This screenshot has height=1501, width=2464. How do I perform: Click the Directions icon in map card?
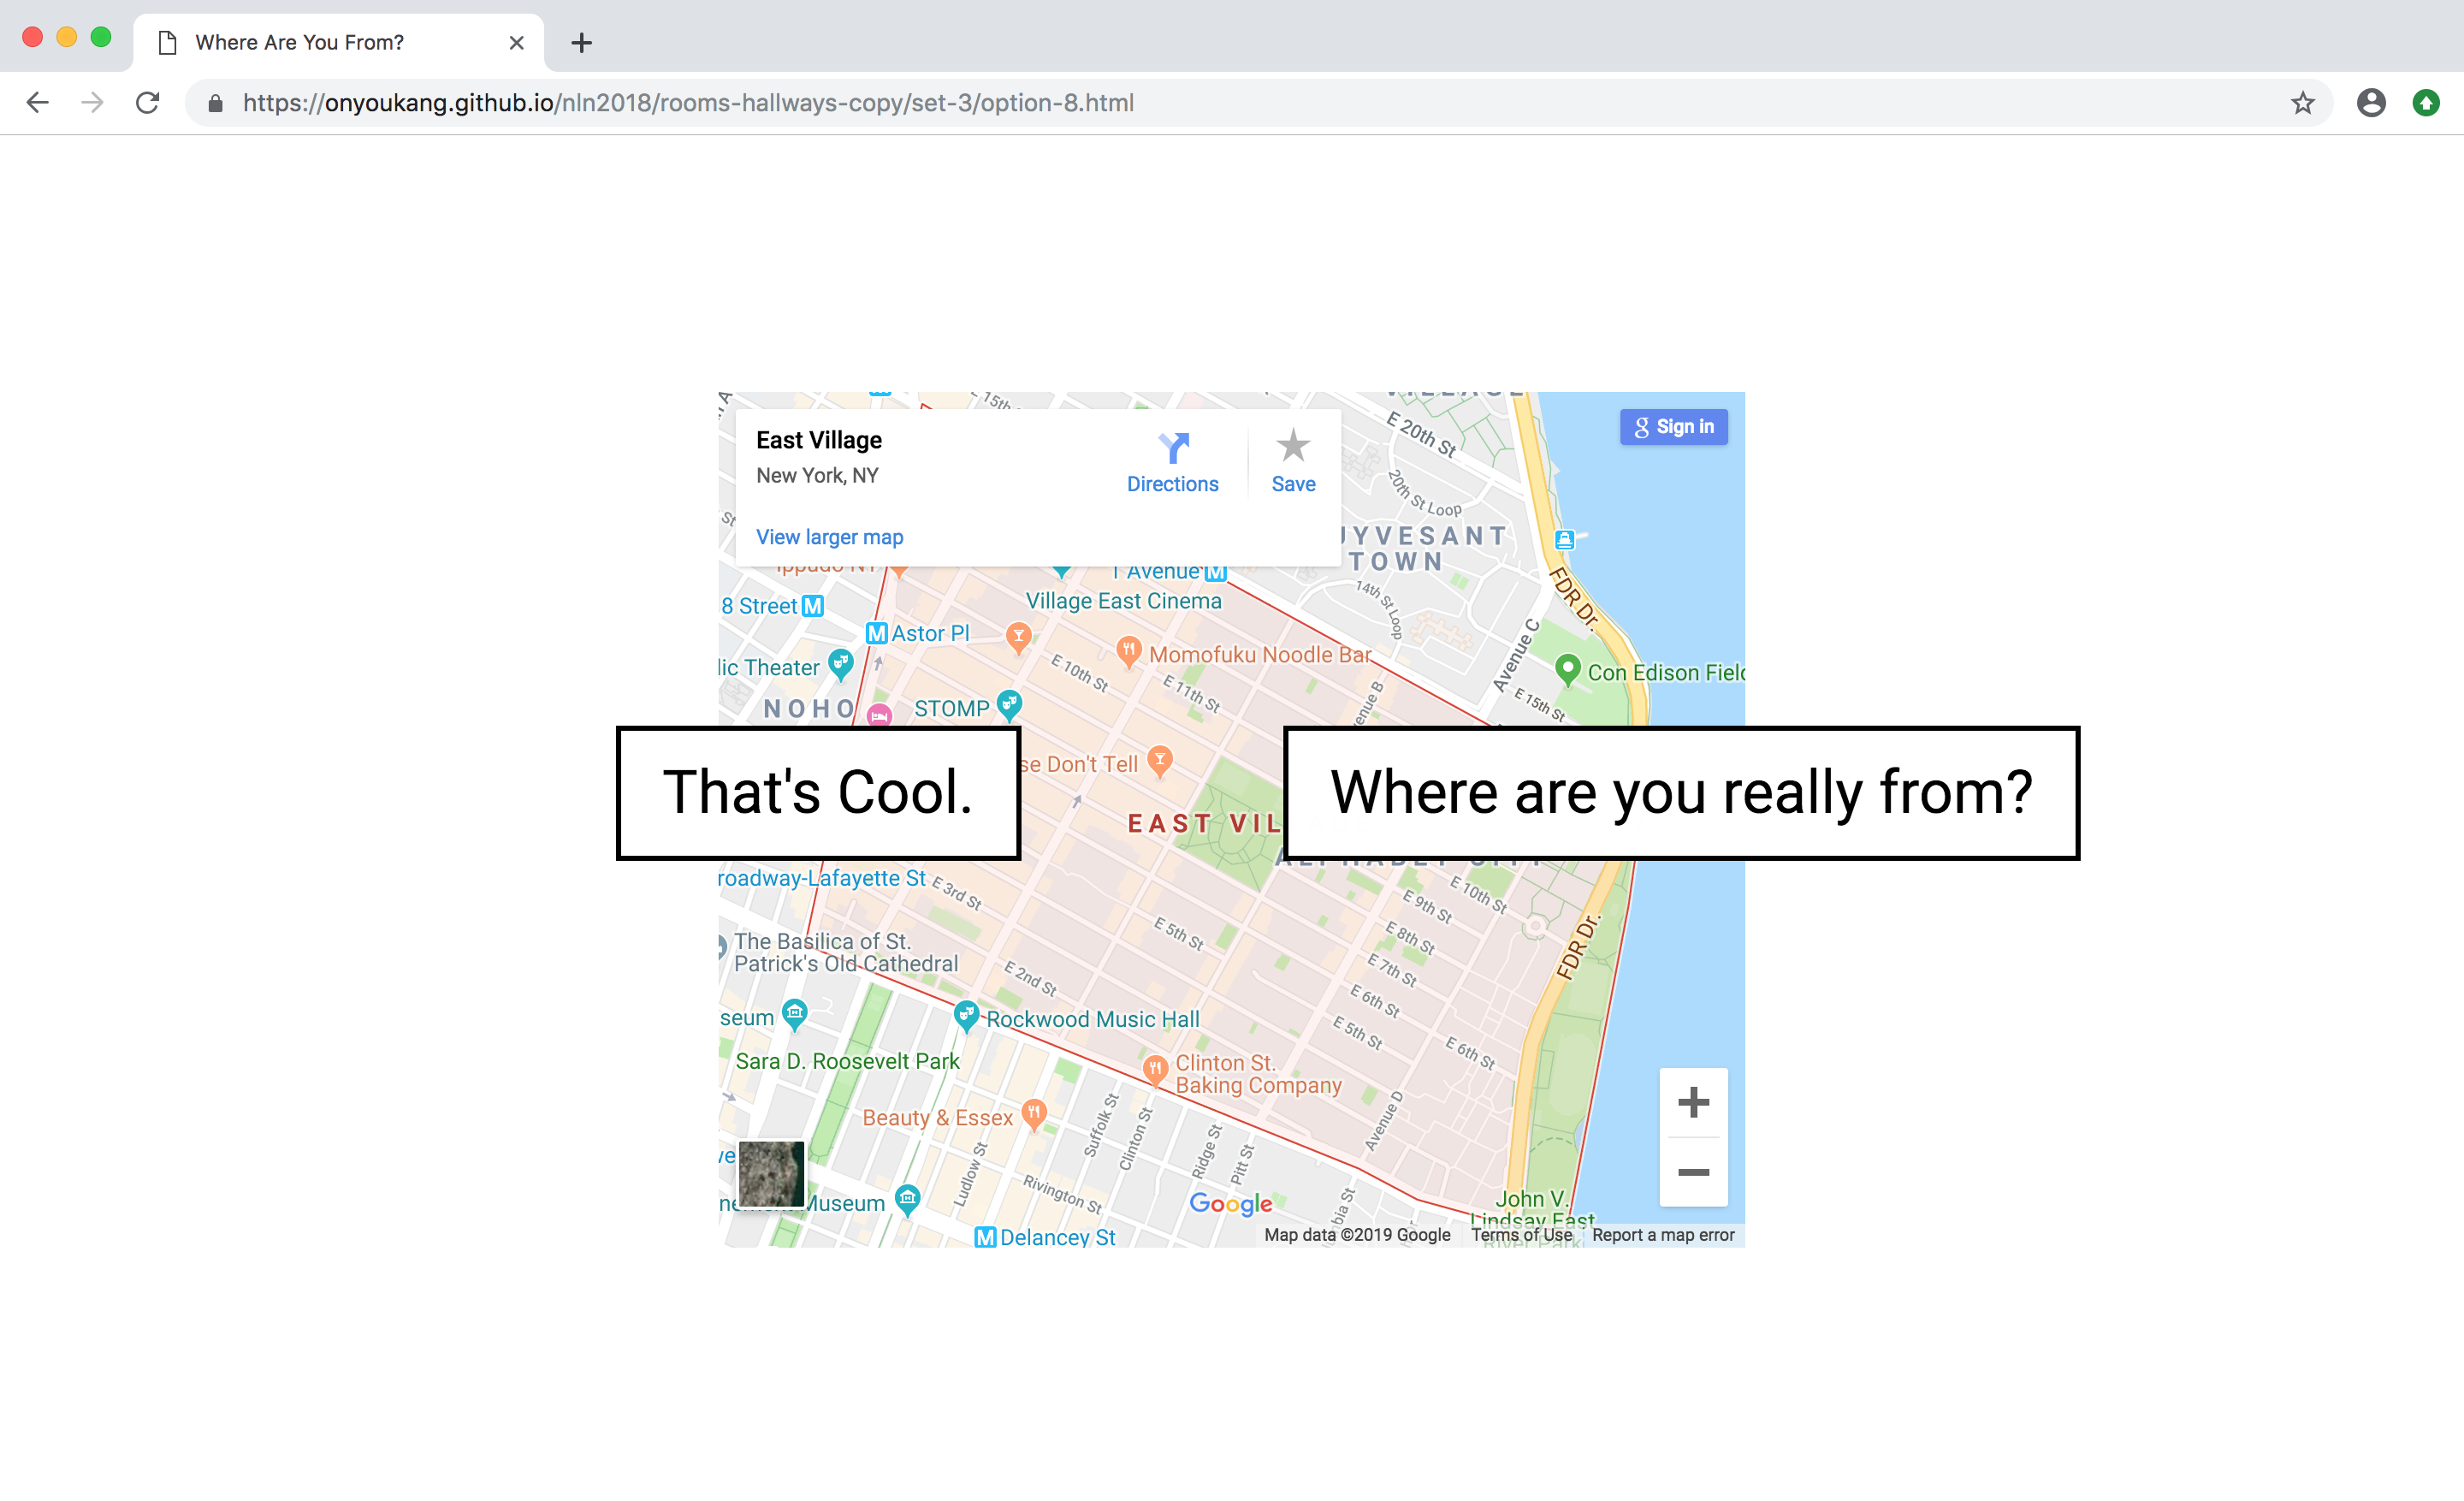coord(1173,447)
